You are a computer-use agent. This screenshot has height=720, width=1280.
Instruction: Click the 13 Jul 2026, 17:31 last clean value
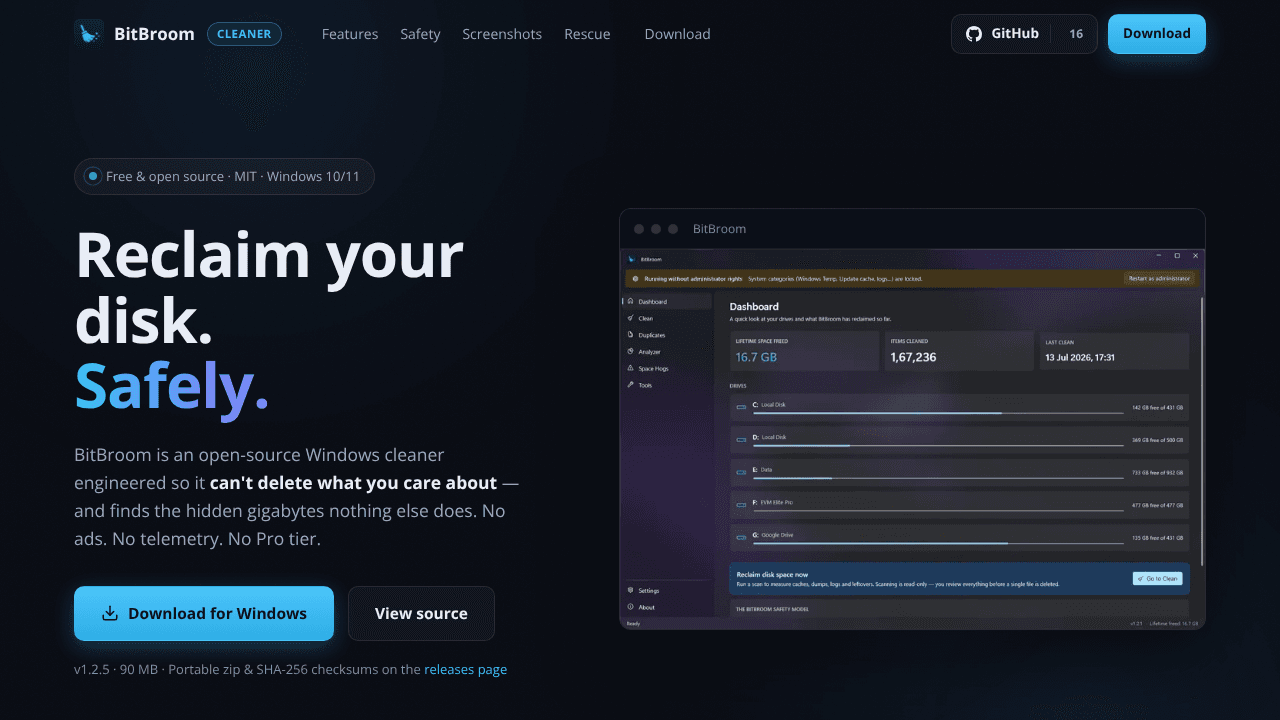[1080, 357]
